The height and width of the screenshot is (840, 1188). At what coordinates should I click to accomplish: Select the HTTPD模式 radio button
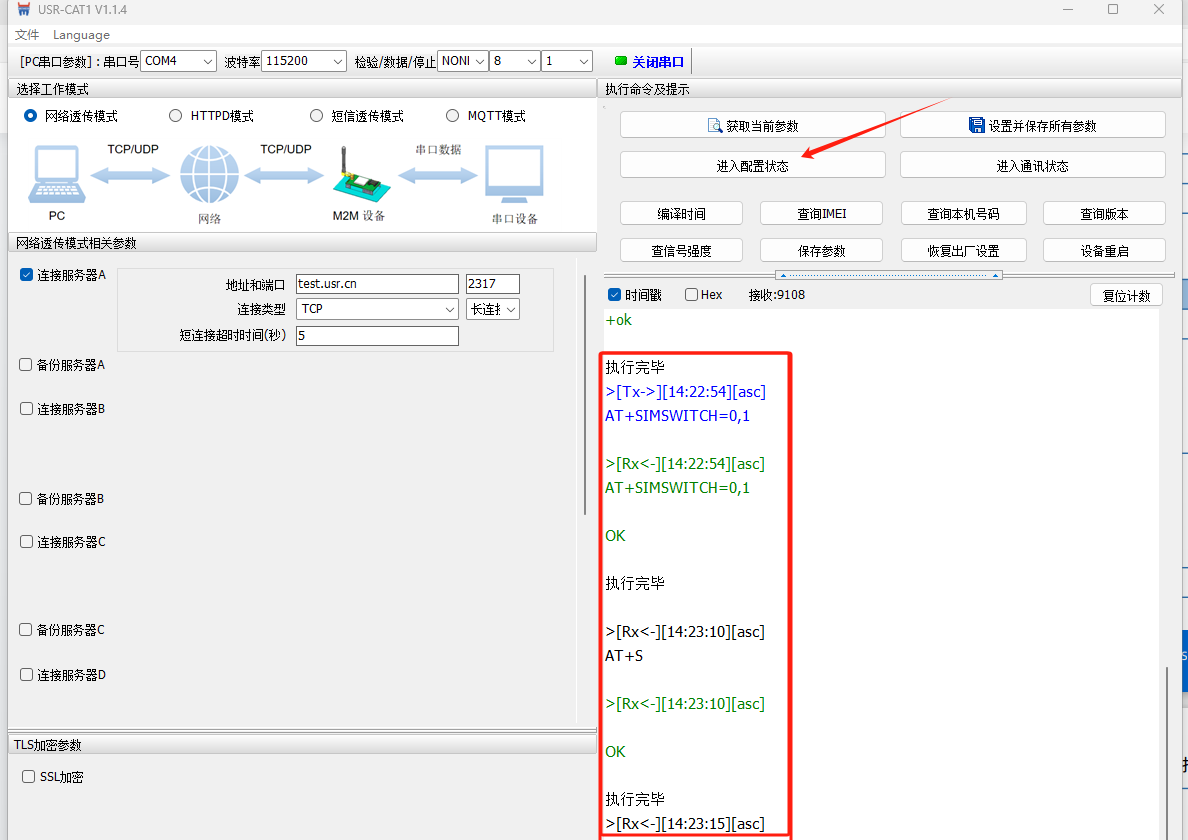click(176, 116)
